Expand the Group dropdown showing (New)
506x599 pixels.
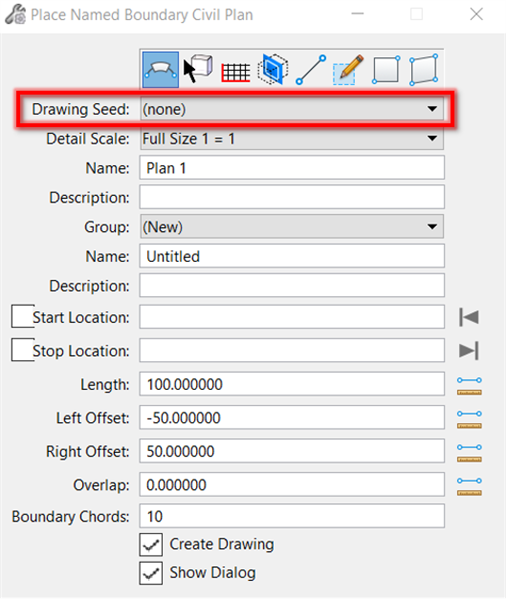click(x=292, y=227)
